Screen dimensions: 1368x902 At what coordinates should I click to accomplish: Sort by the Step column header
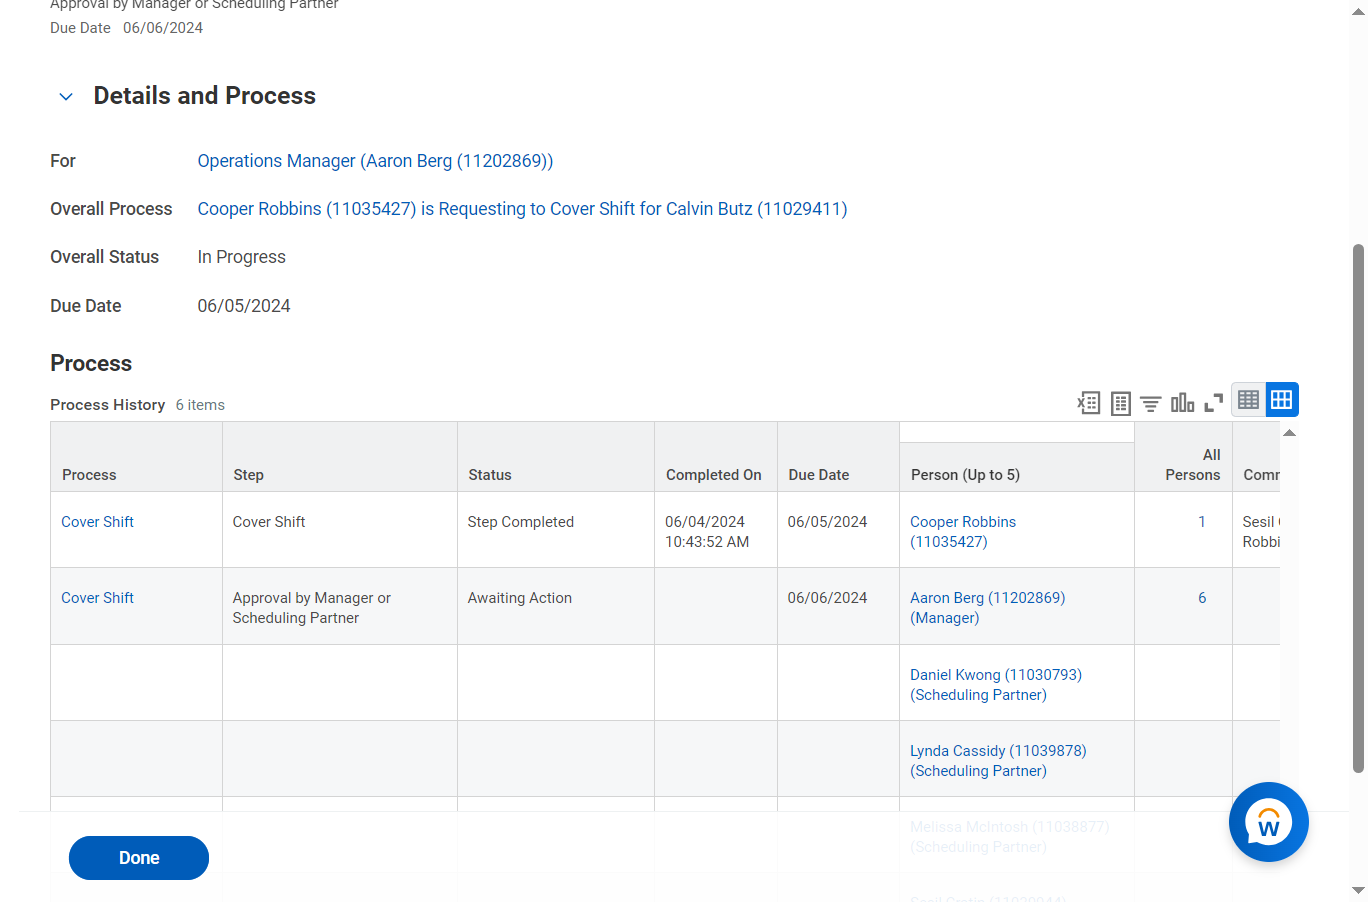click(340, 457)
